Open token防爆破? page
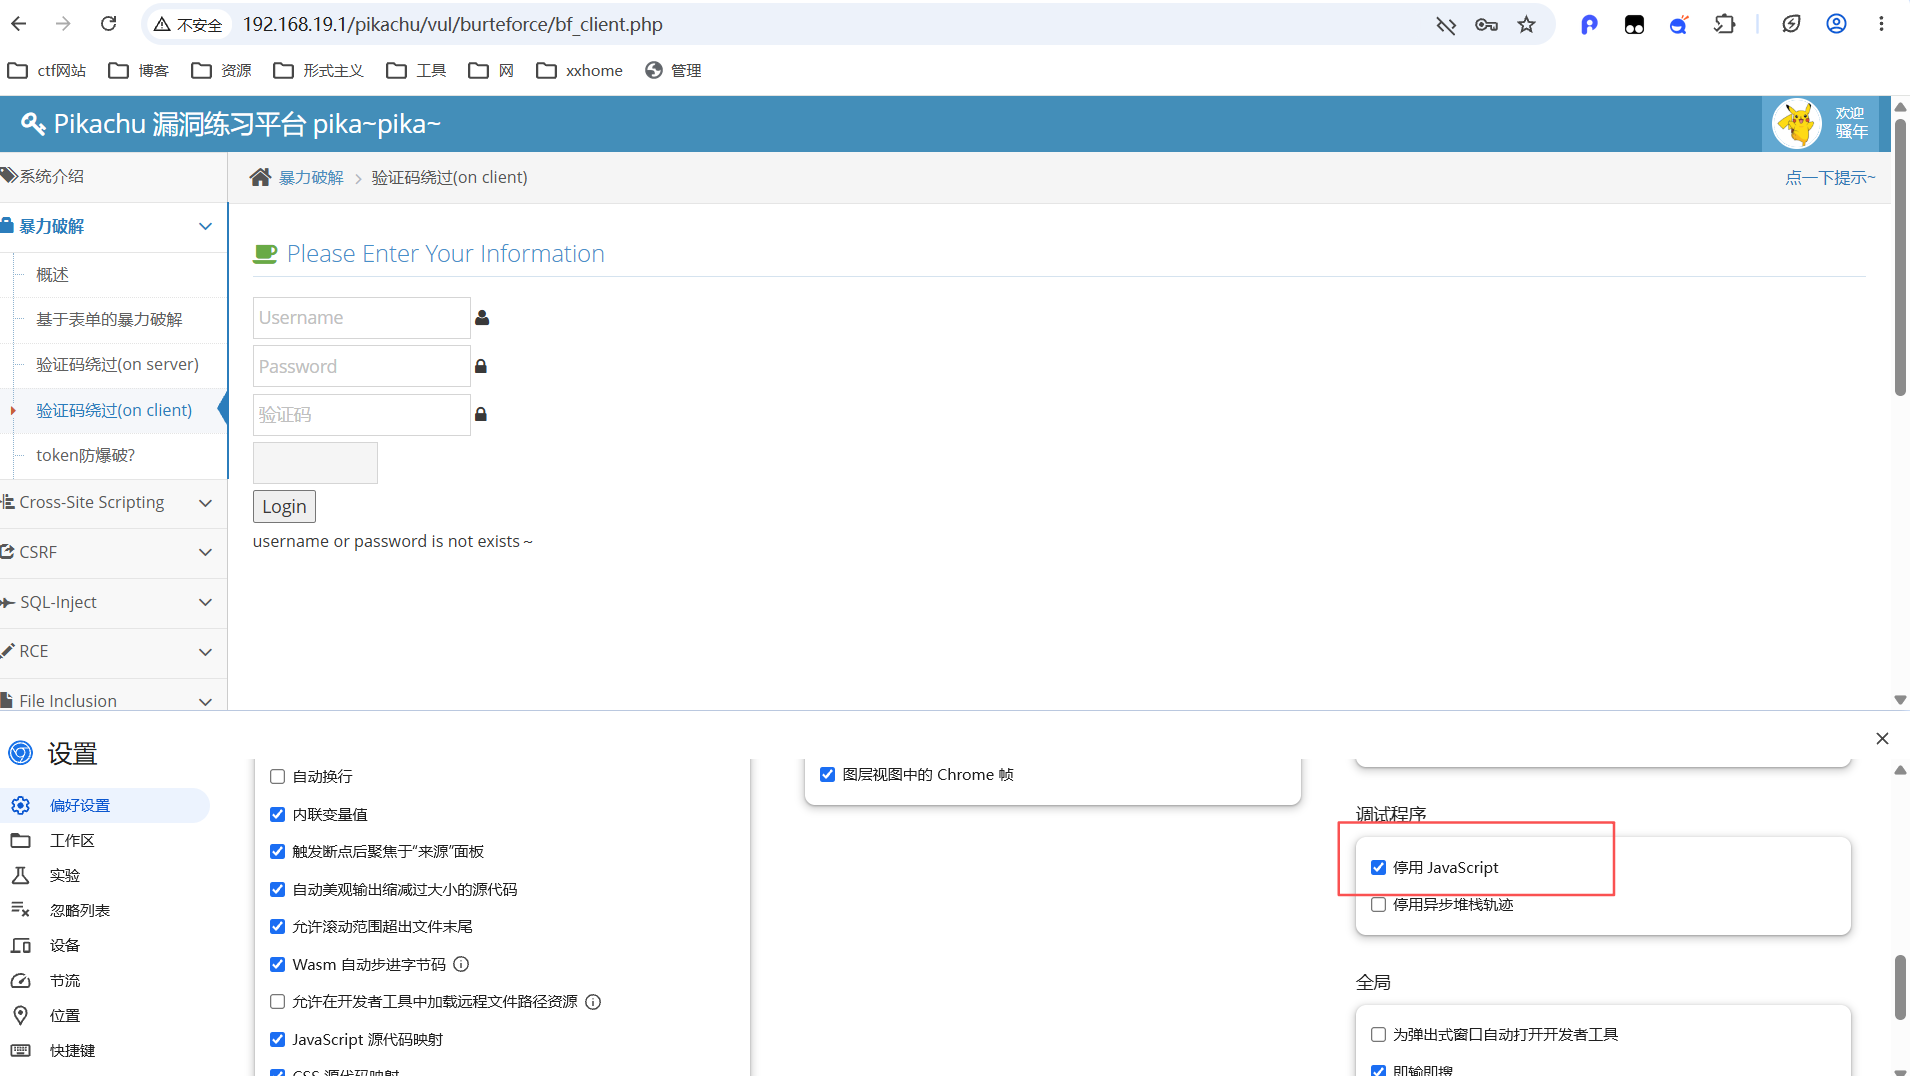This screenshot has height=1076, width=1910. 85,455
